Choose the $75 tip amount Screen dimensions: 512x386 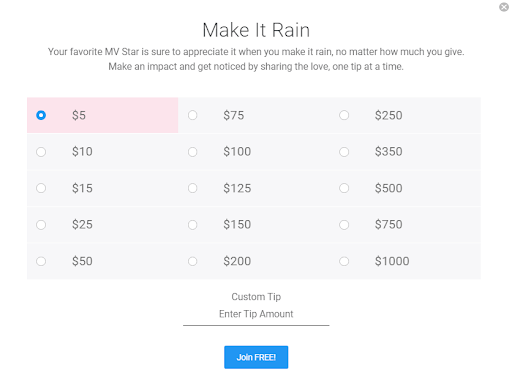click(x=192, y=115)
